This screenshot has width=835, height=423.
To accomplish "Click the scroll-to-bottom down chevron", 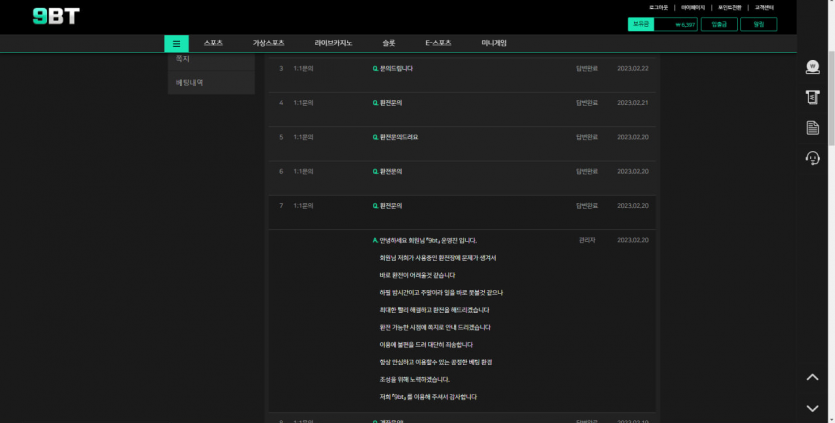I will [812, 407].
